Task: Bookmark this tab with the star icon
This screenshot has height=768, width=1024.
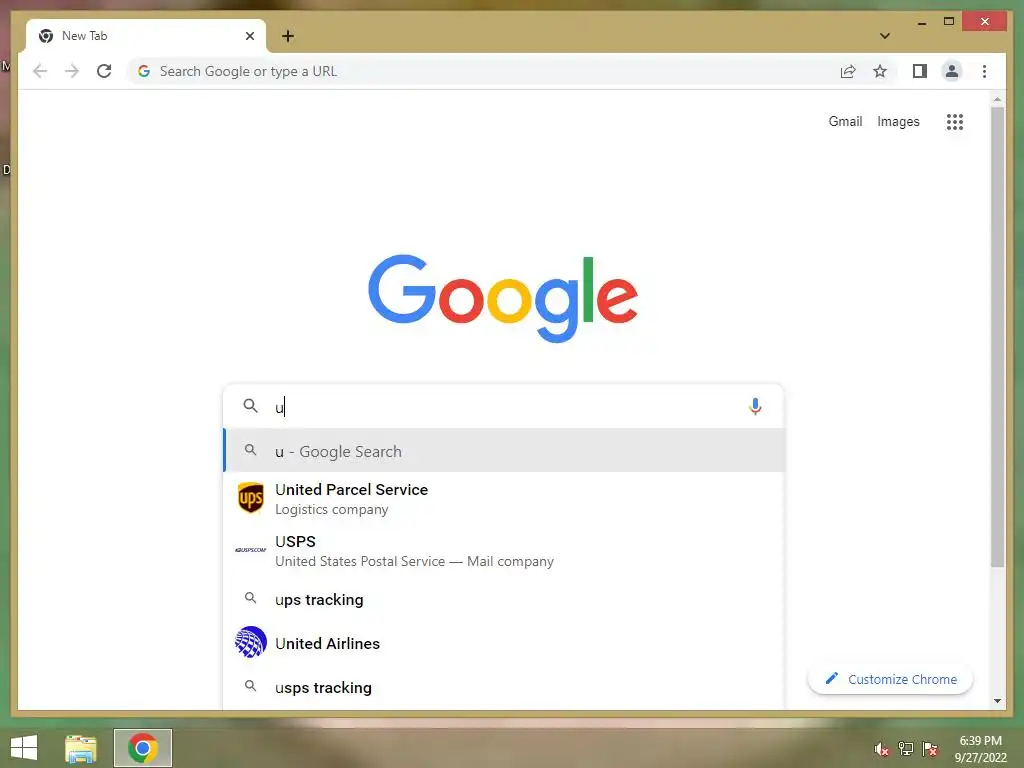Action: (x=880, y=71)
